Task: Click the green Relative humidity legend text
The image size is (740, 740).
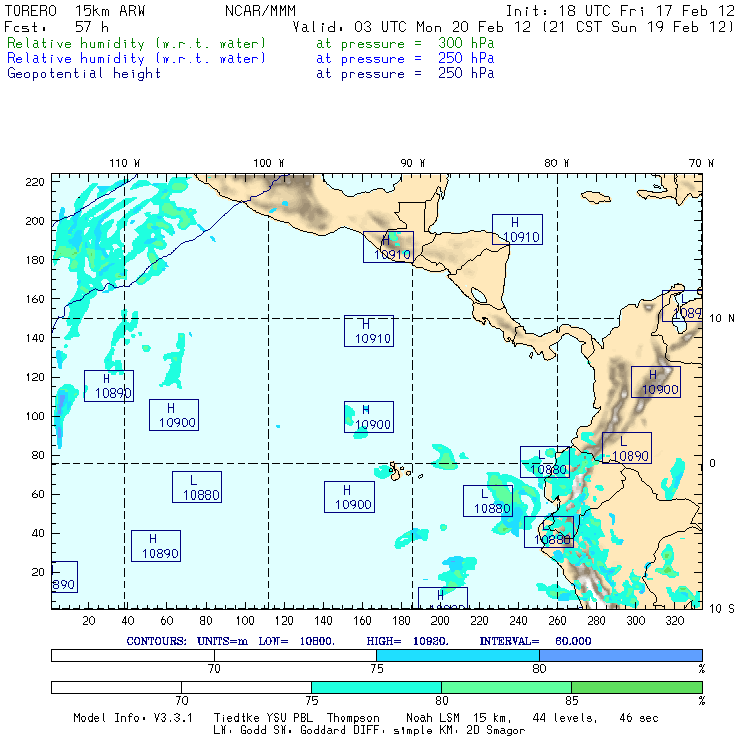Action: [x=137, y=44]
